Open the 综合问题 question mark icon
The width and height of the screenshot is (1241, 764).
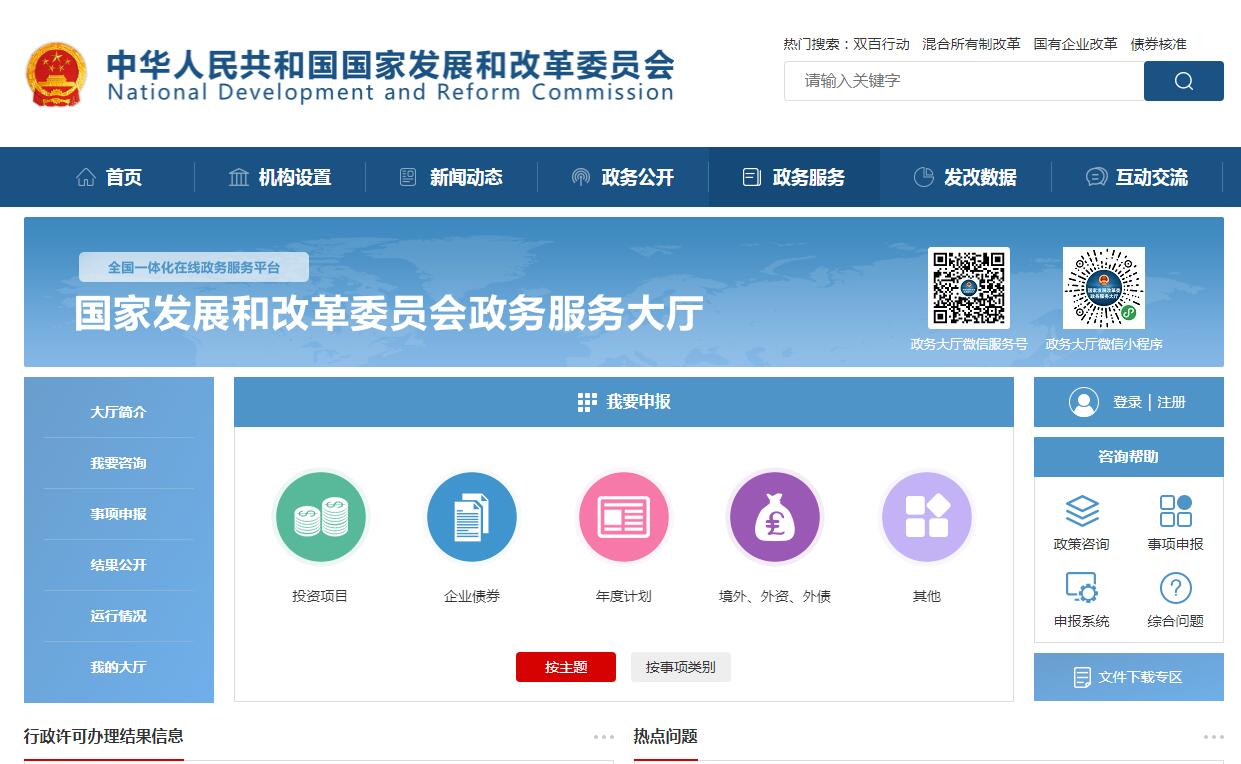pos(1175,588)
